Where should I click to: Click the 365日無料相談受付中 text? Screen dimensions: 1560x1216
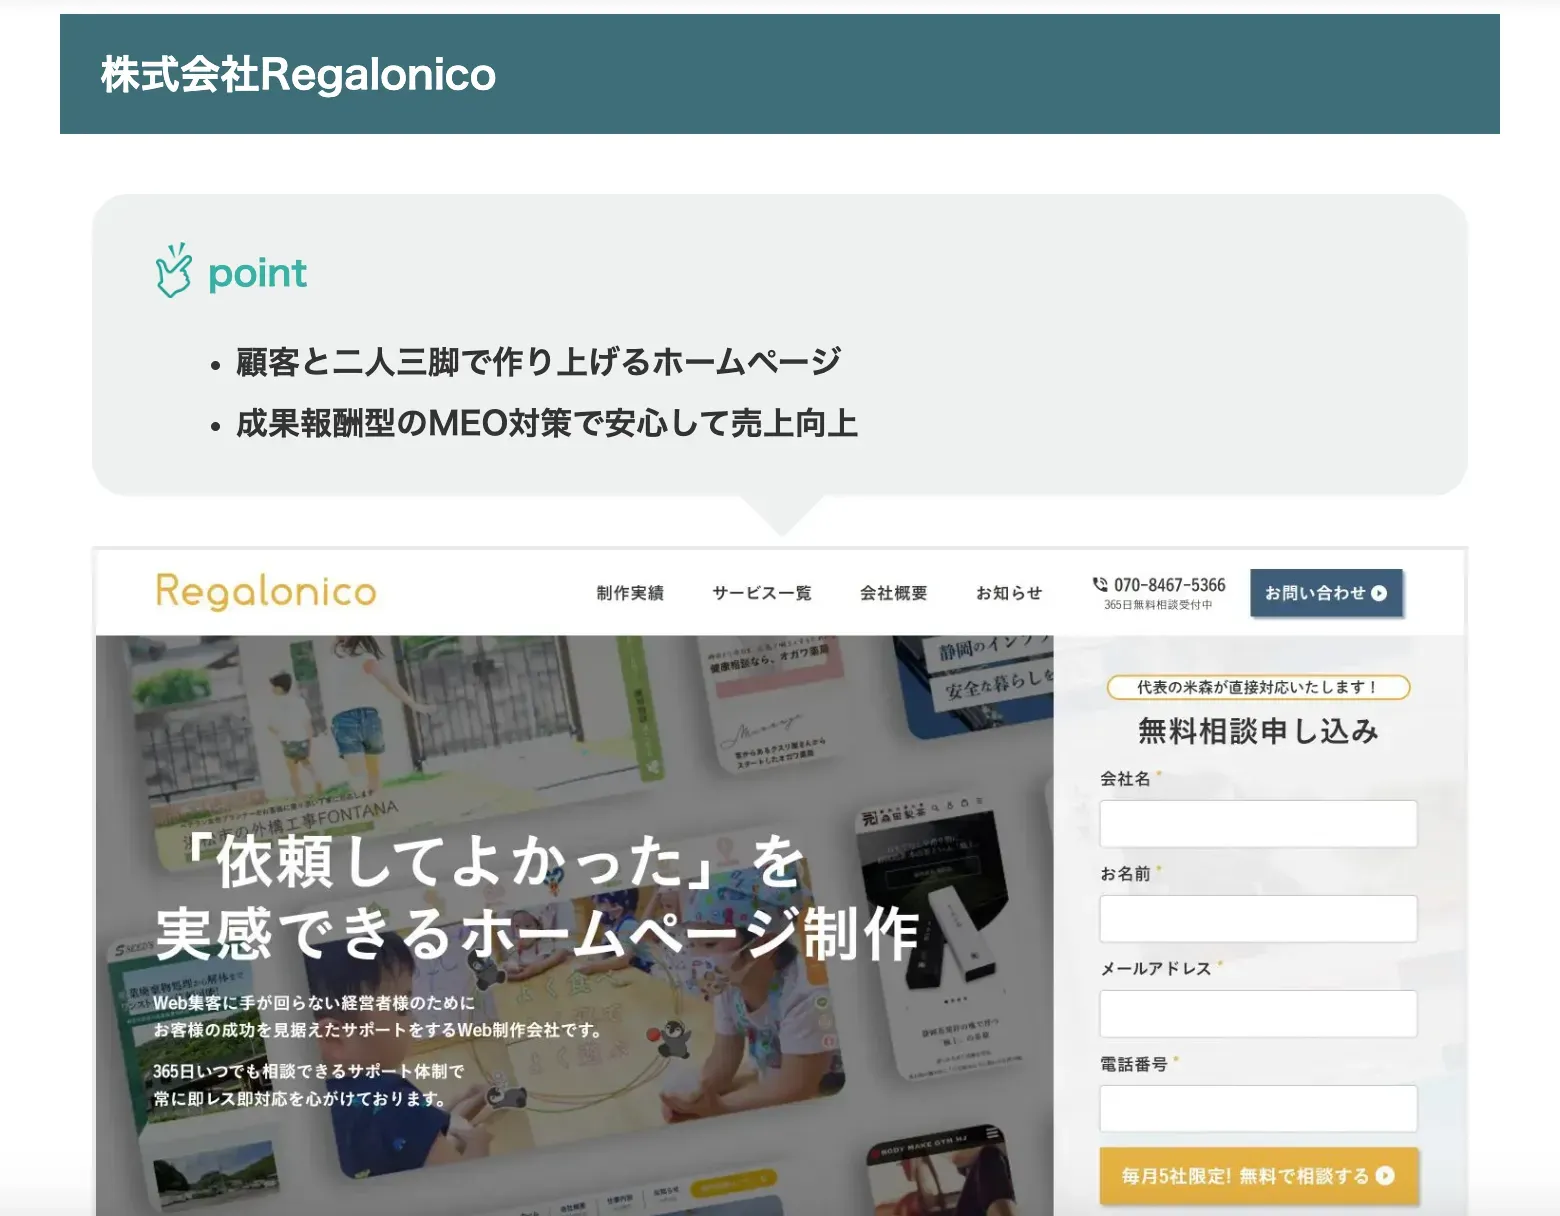[1158, 605]
